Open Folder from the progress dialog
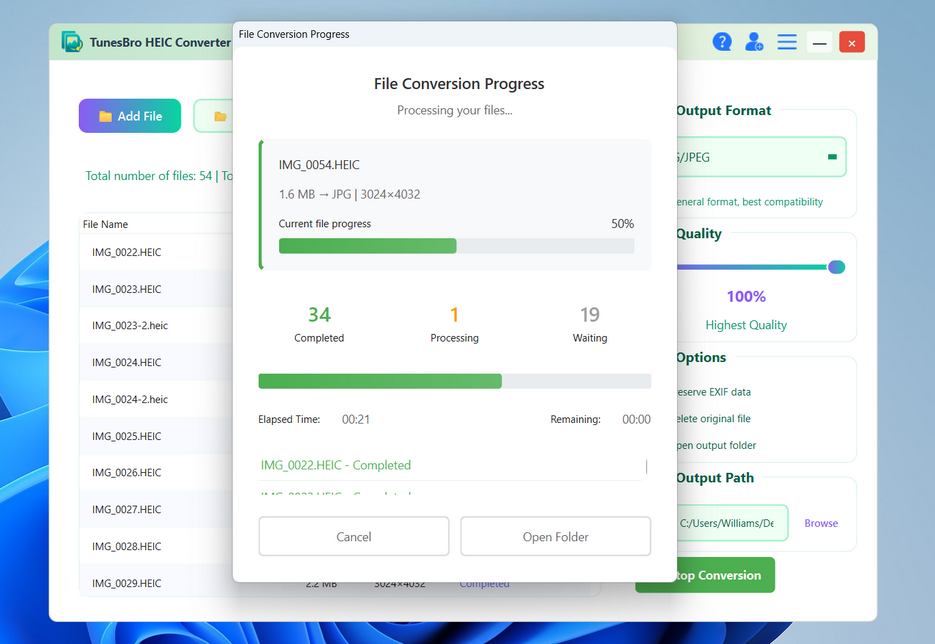 point(555,536)
